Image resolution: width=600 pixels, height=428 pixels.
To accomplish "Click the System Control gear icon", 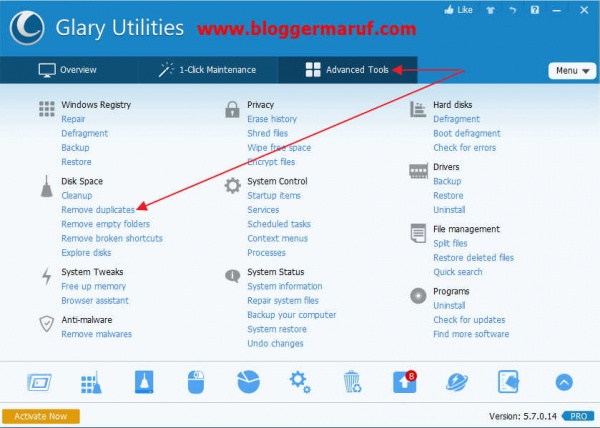I will [x=232, y=186].
